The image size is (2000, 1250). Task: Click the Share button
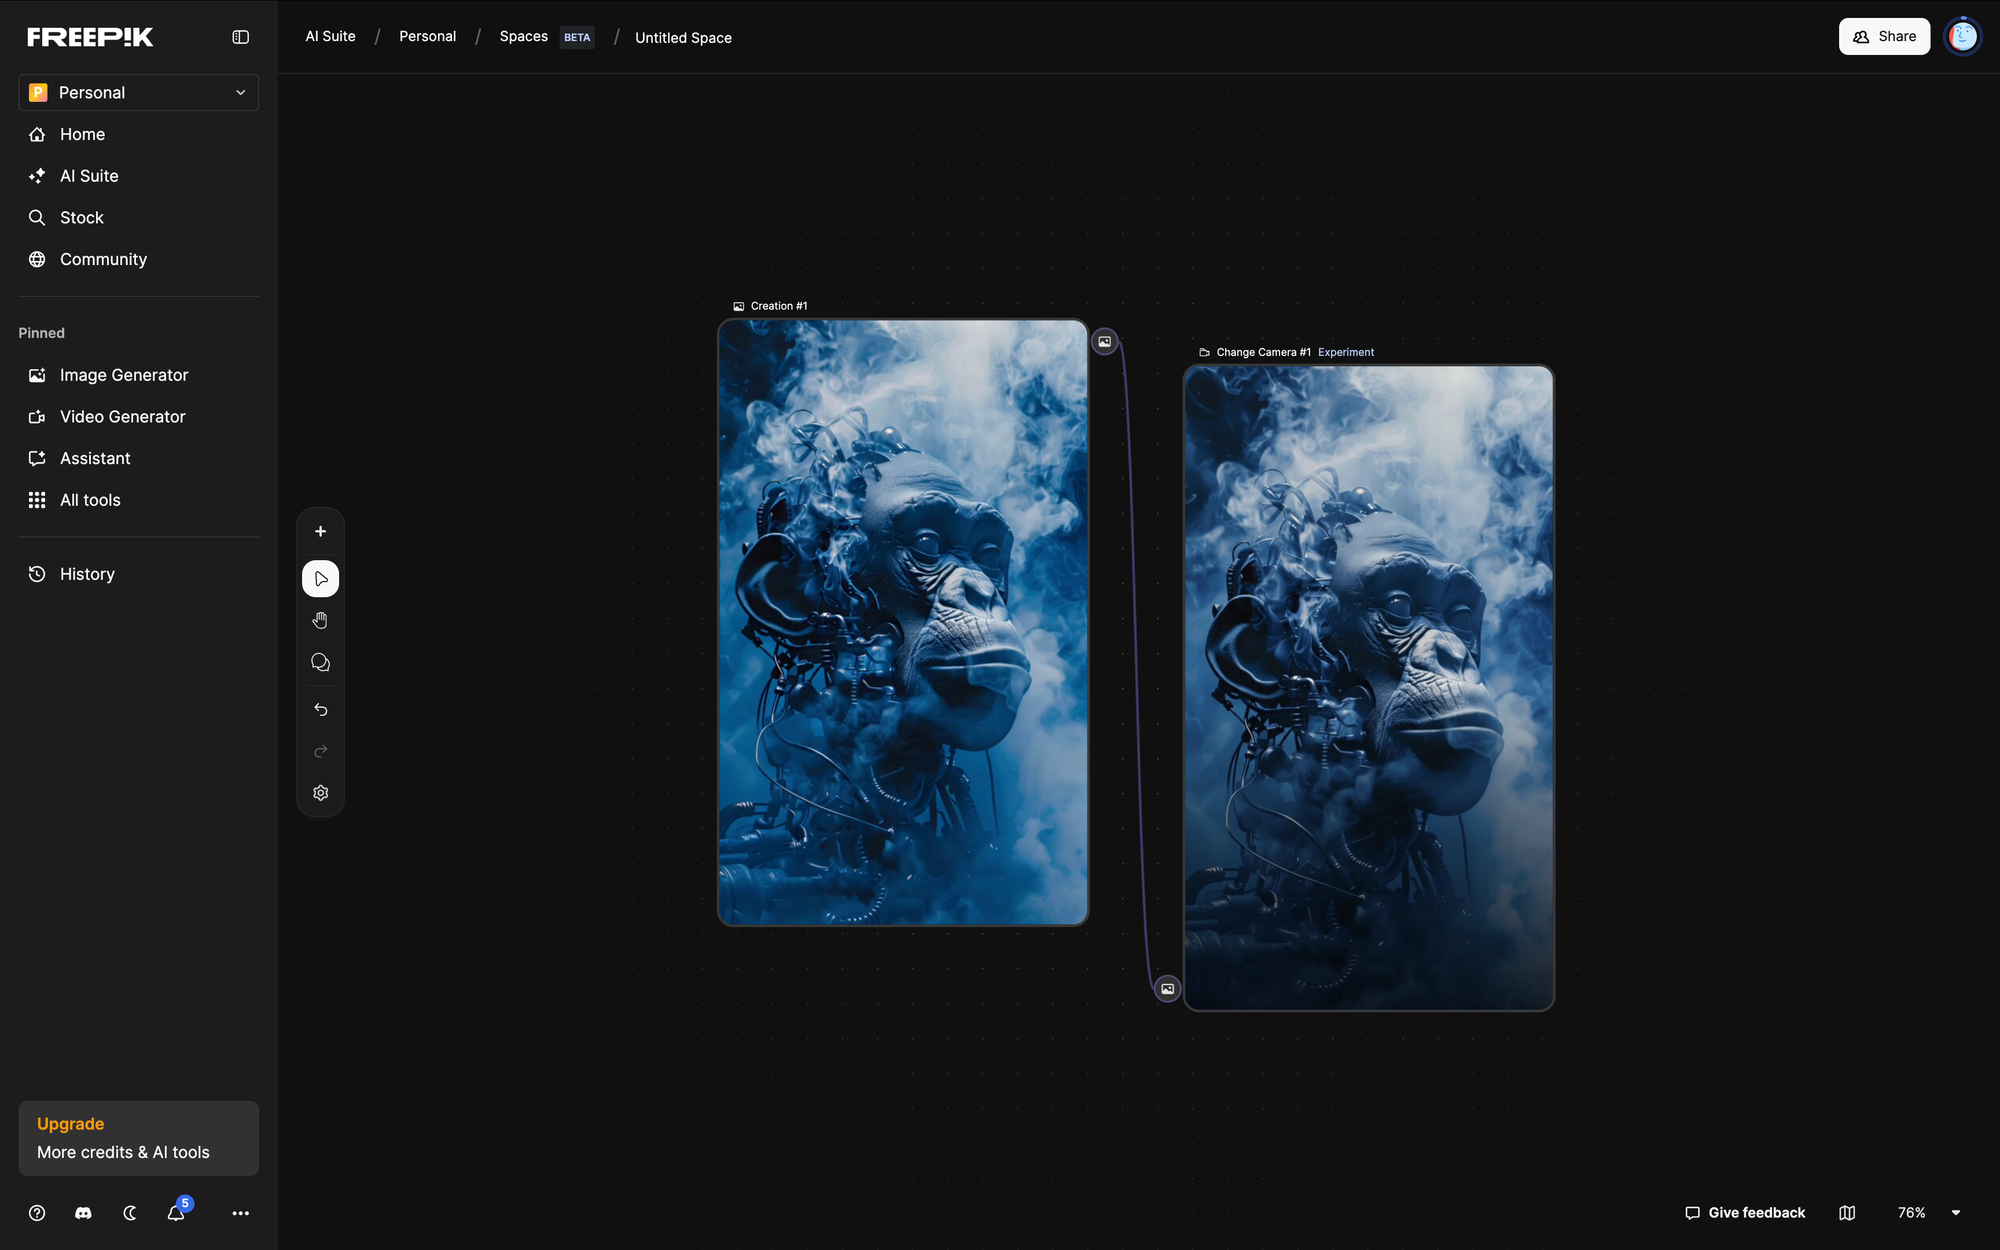[x=1884, y=37]
